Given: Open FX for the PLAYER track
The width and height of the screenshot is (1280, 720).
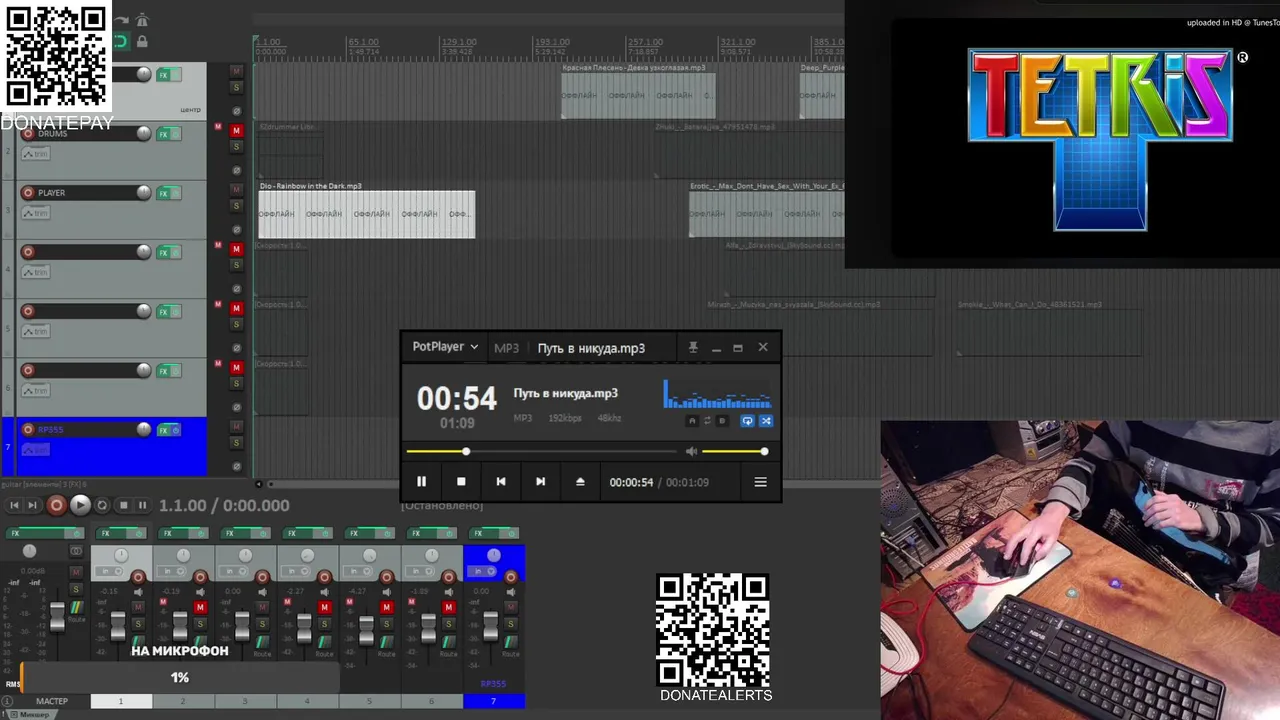Looking at the screenshot, I should pos(163,193).
